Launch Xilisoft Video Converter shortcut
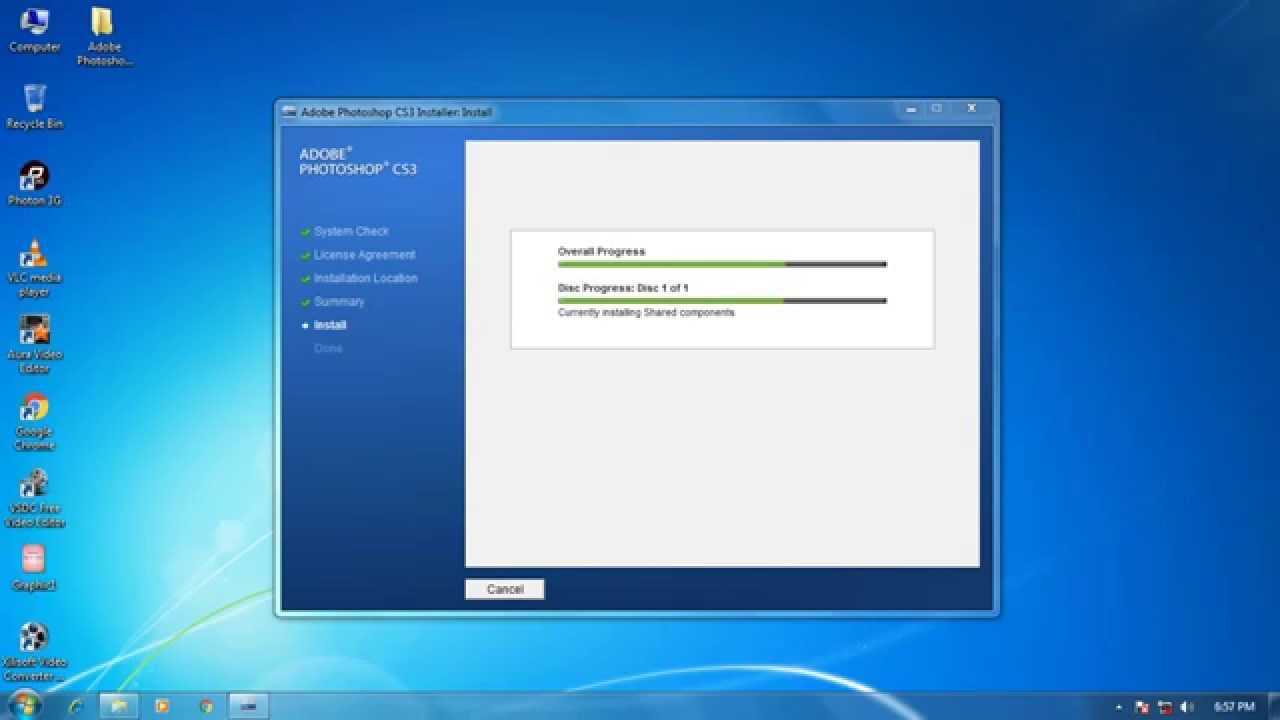1280x720 pixels. pyautogui.click(x=35, y=652)
